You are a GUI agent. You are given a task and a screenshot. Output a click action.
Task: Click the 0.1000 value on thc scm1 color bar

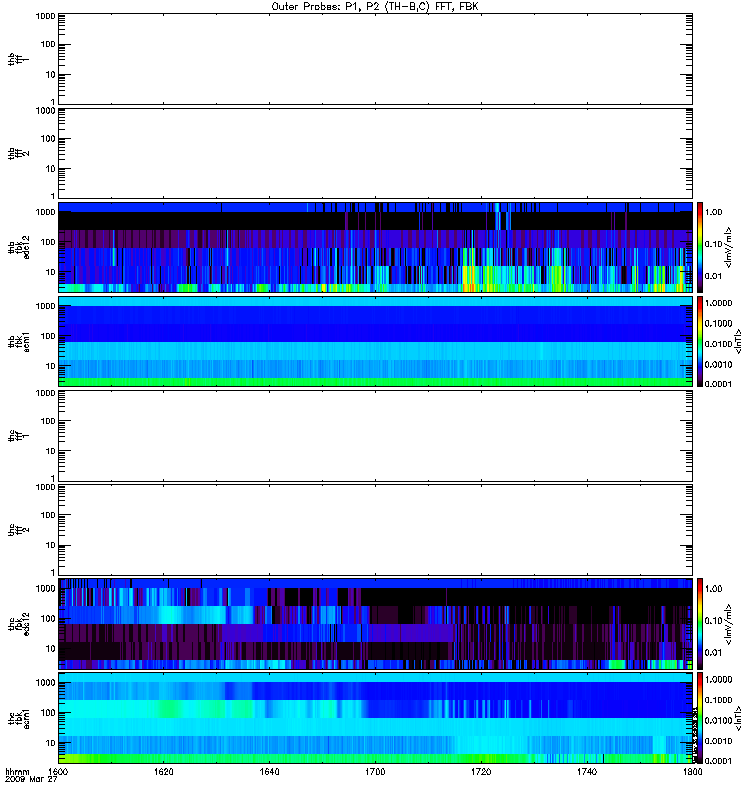(718, 700)
